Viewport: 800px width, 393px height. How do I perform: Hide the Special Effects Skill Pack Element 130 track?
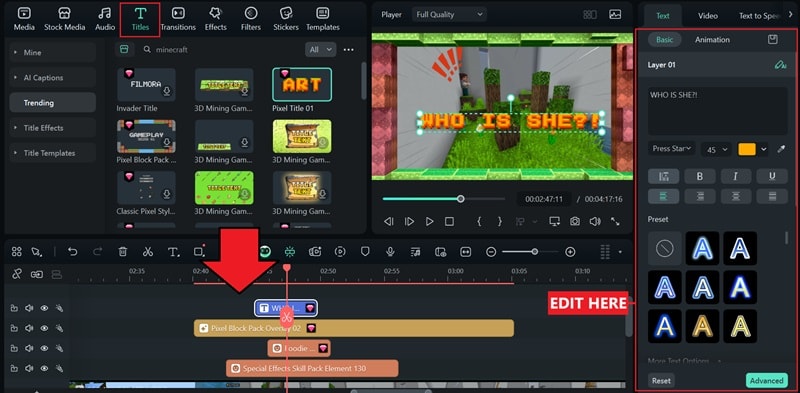point(44,368)
